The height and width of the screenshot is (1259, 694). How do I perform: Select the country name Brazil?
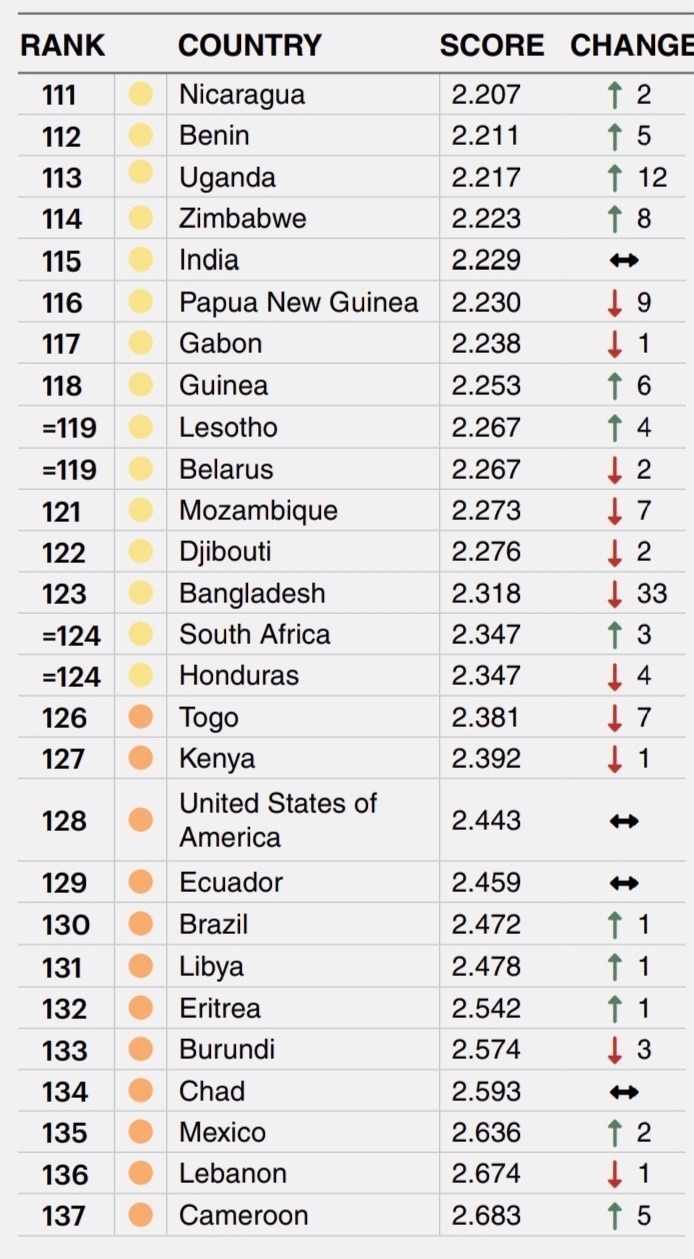click(214, 925)
